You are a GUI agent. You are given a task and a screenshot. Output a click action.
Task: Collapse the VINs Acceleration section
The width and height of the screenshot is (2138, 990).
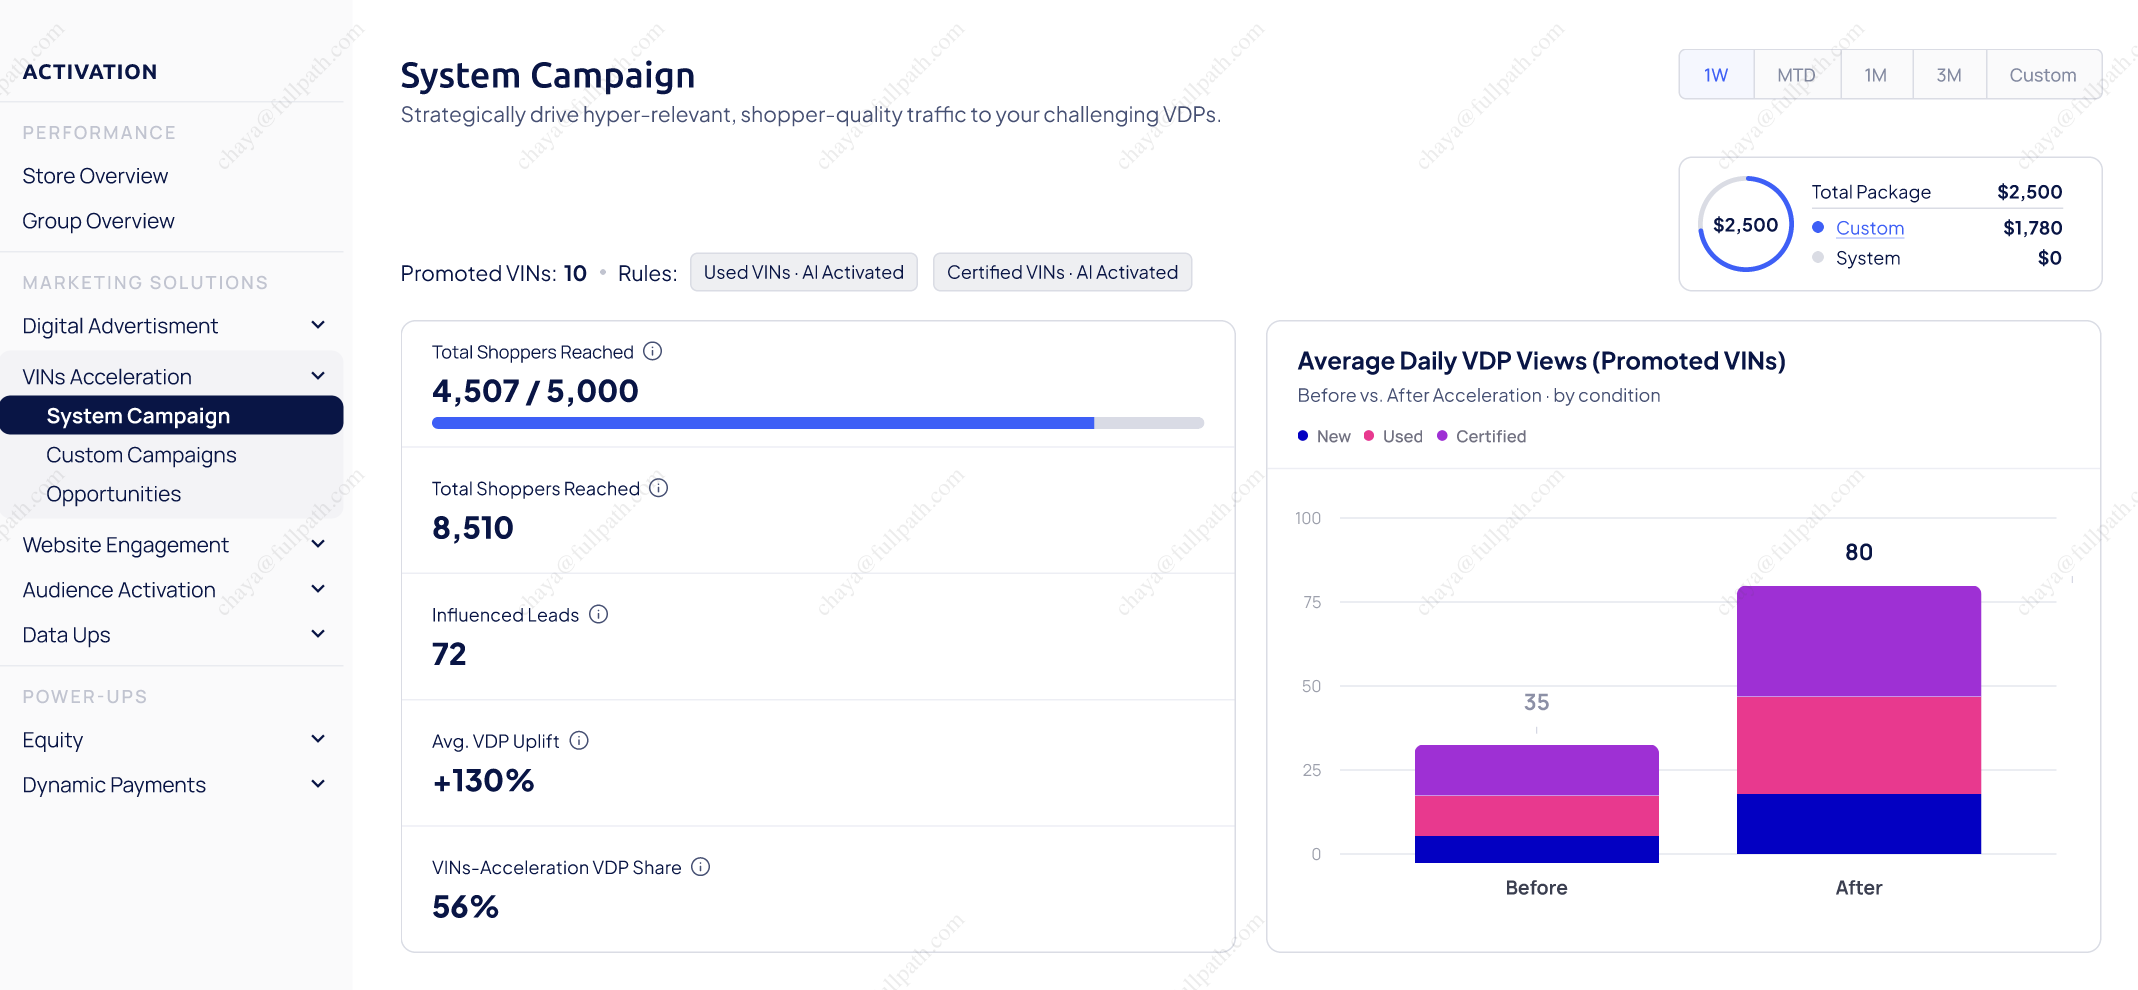[318, 376]
